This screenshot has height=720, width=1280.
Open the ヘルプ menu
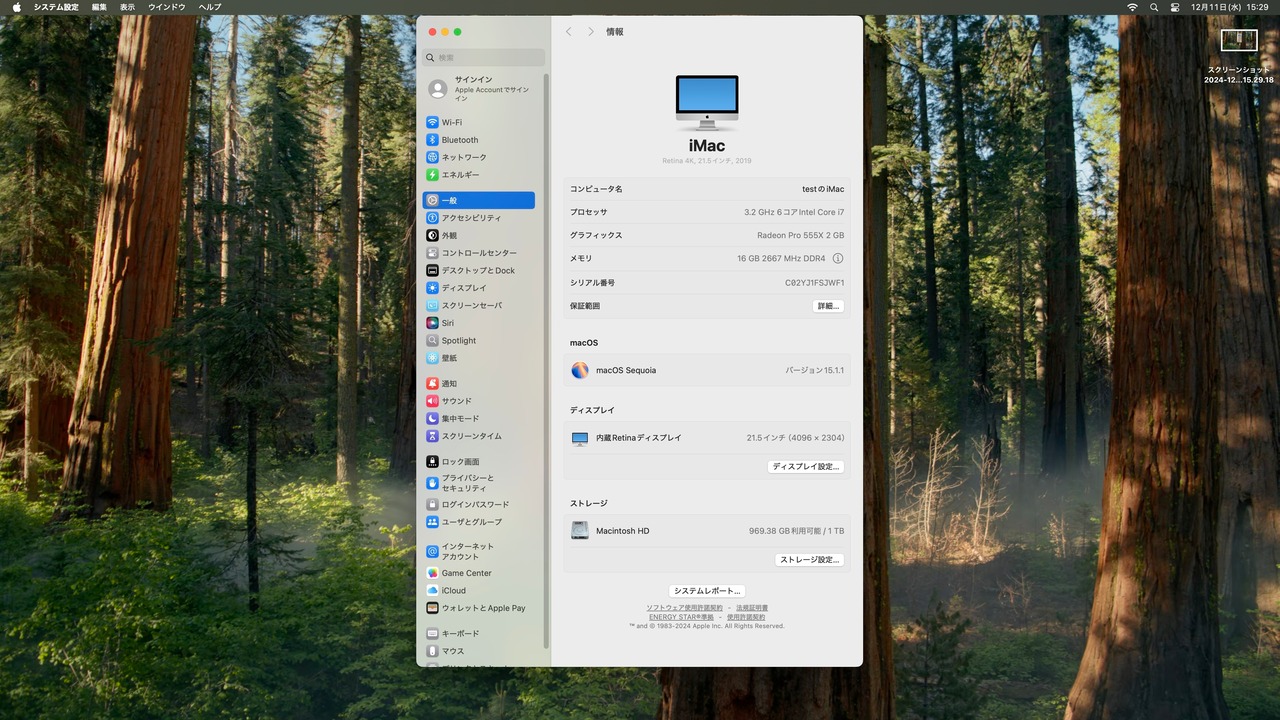click(210, 7)
